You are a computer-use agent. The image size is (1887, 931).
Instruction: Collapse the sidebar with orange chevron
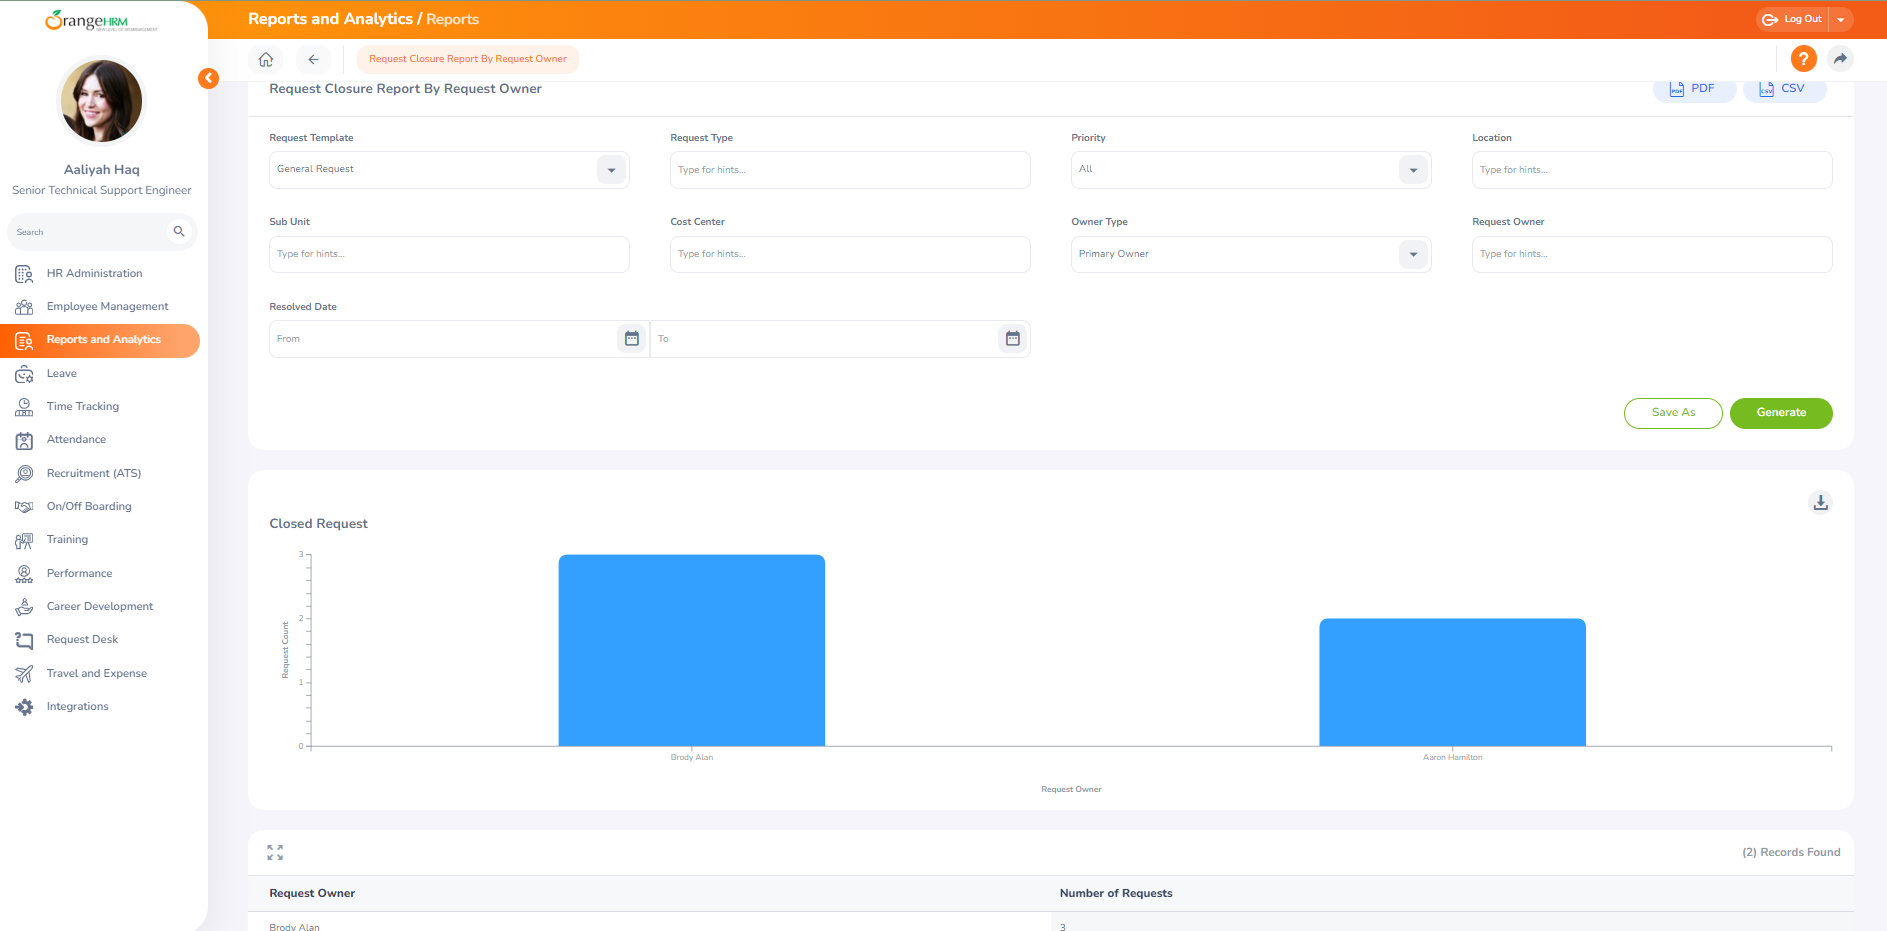(x=208, y=78)
